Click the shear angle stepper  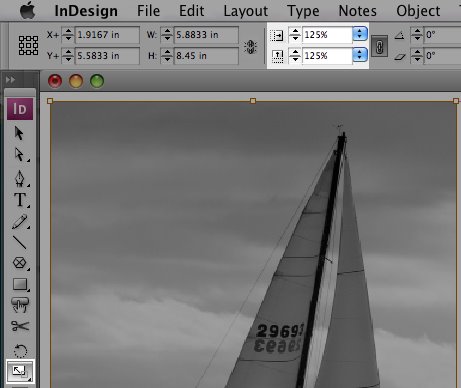417,56
